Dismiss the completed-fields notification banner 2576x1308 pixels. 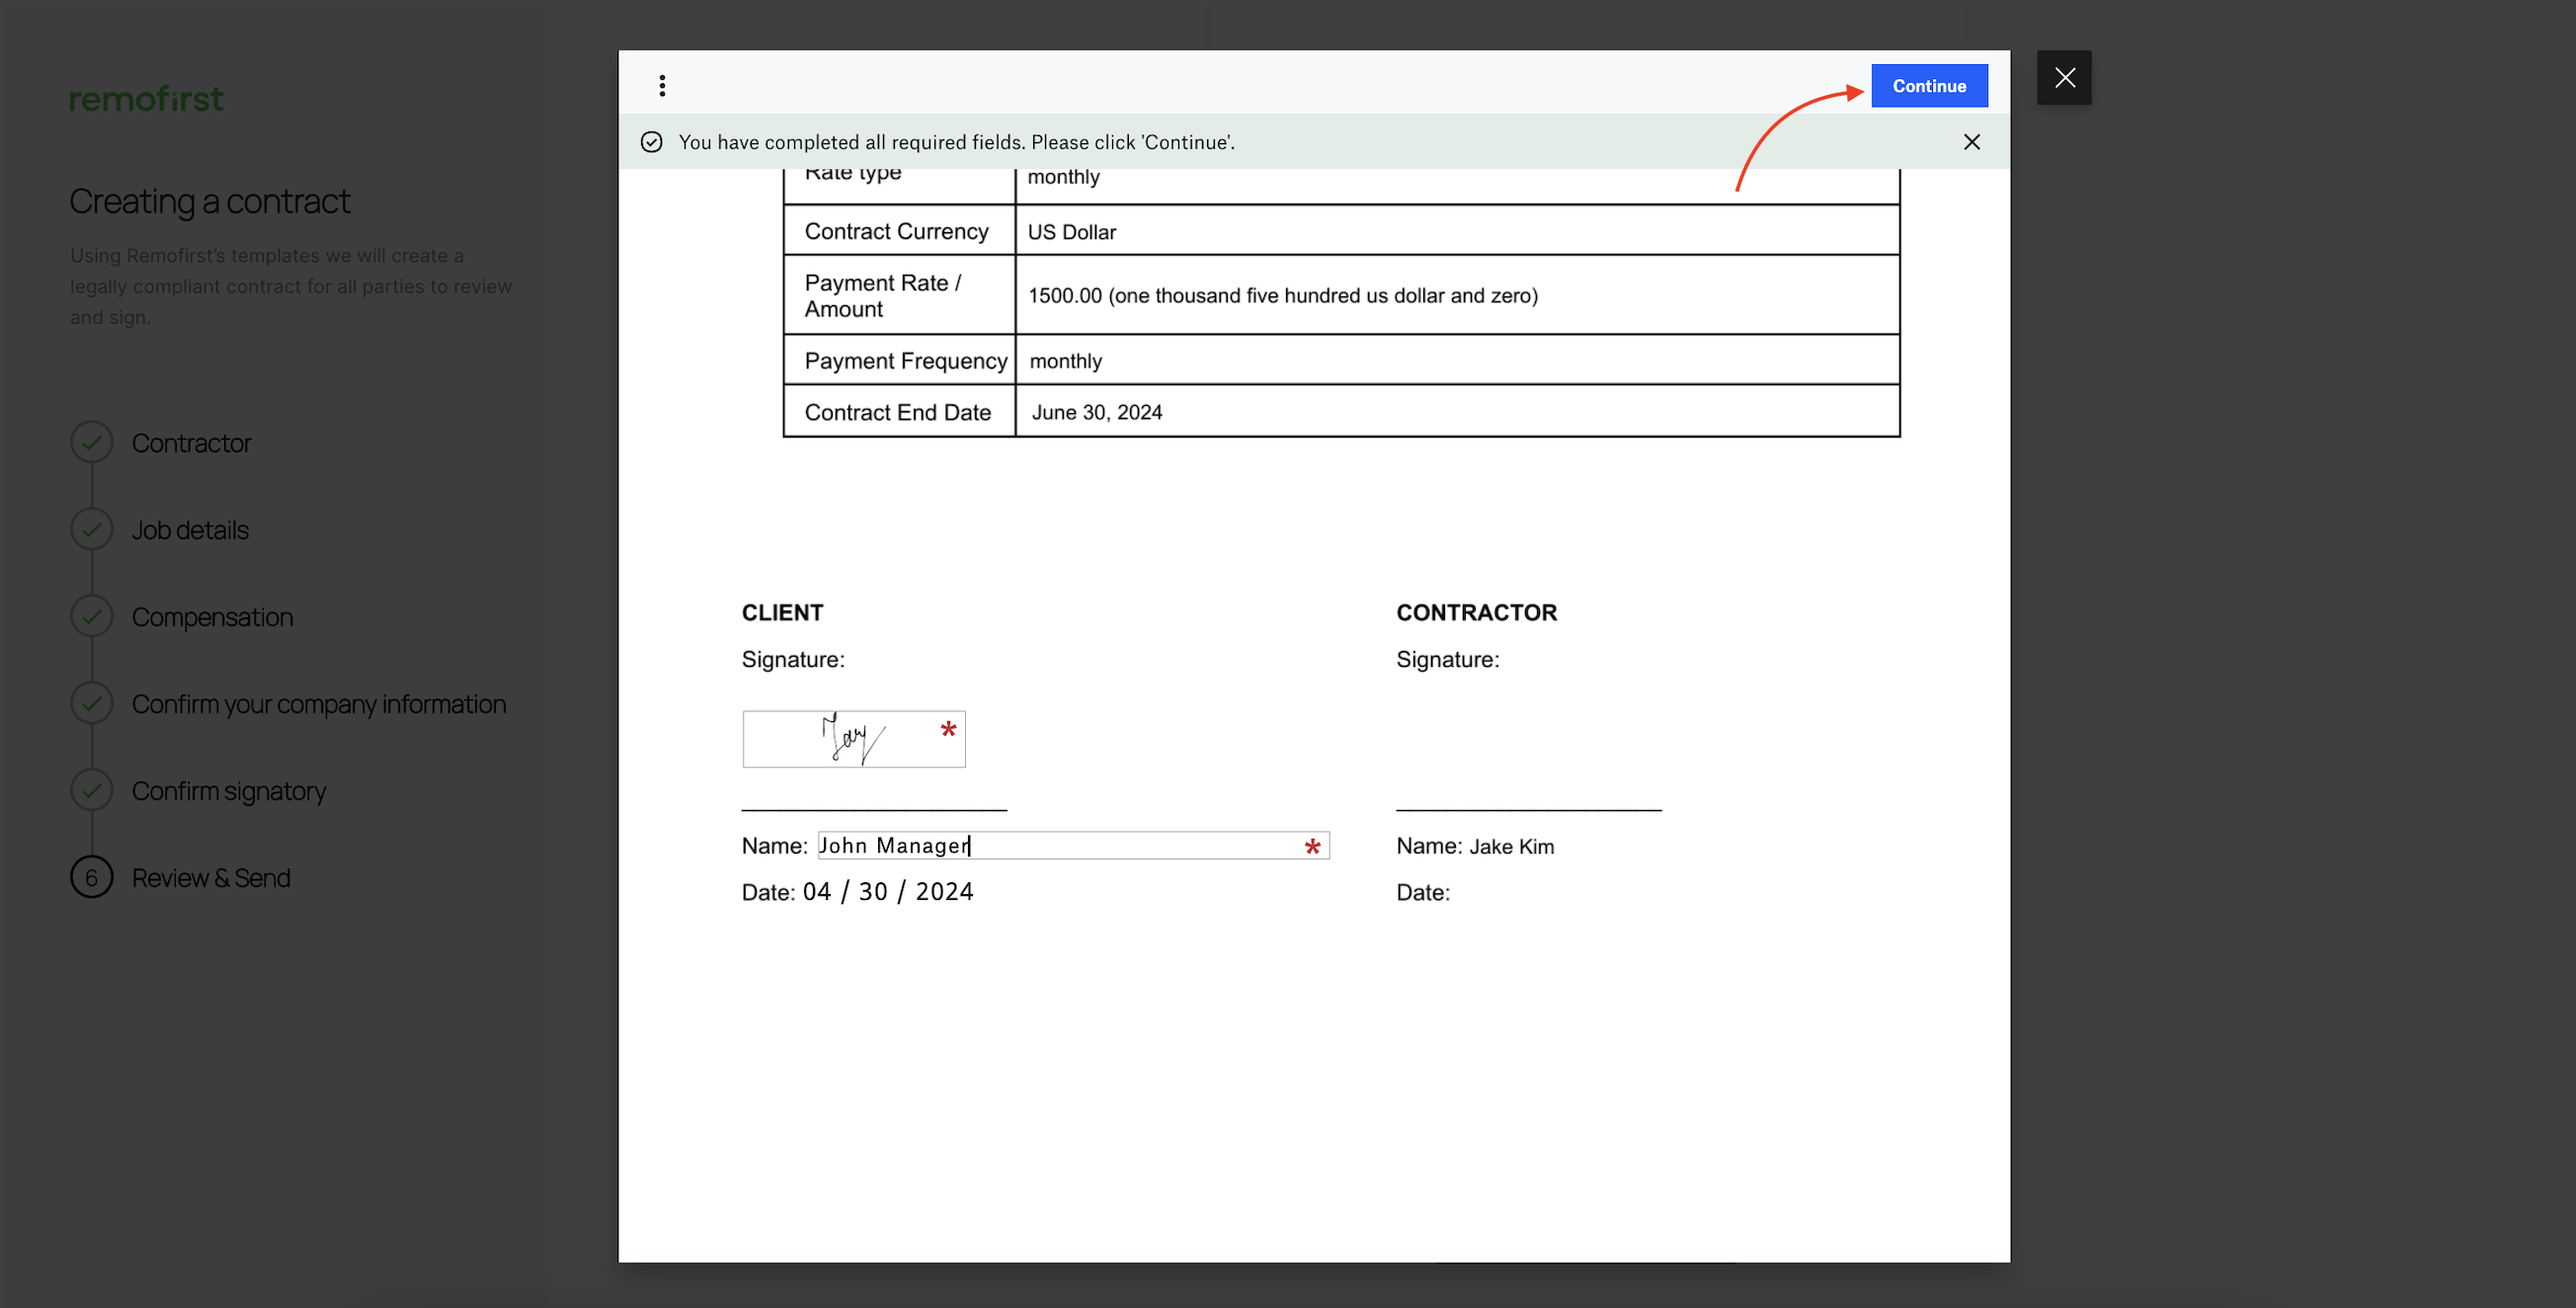coord(1972,142)
